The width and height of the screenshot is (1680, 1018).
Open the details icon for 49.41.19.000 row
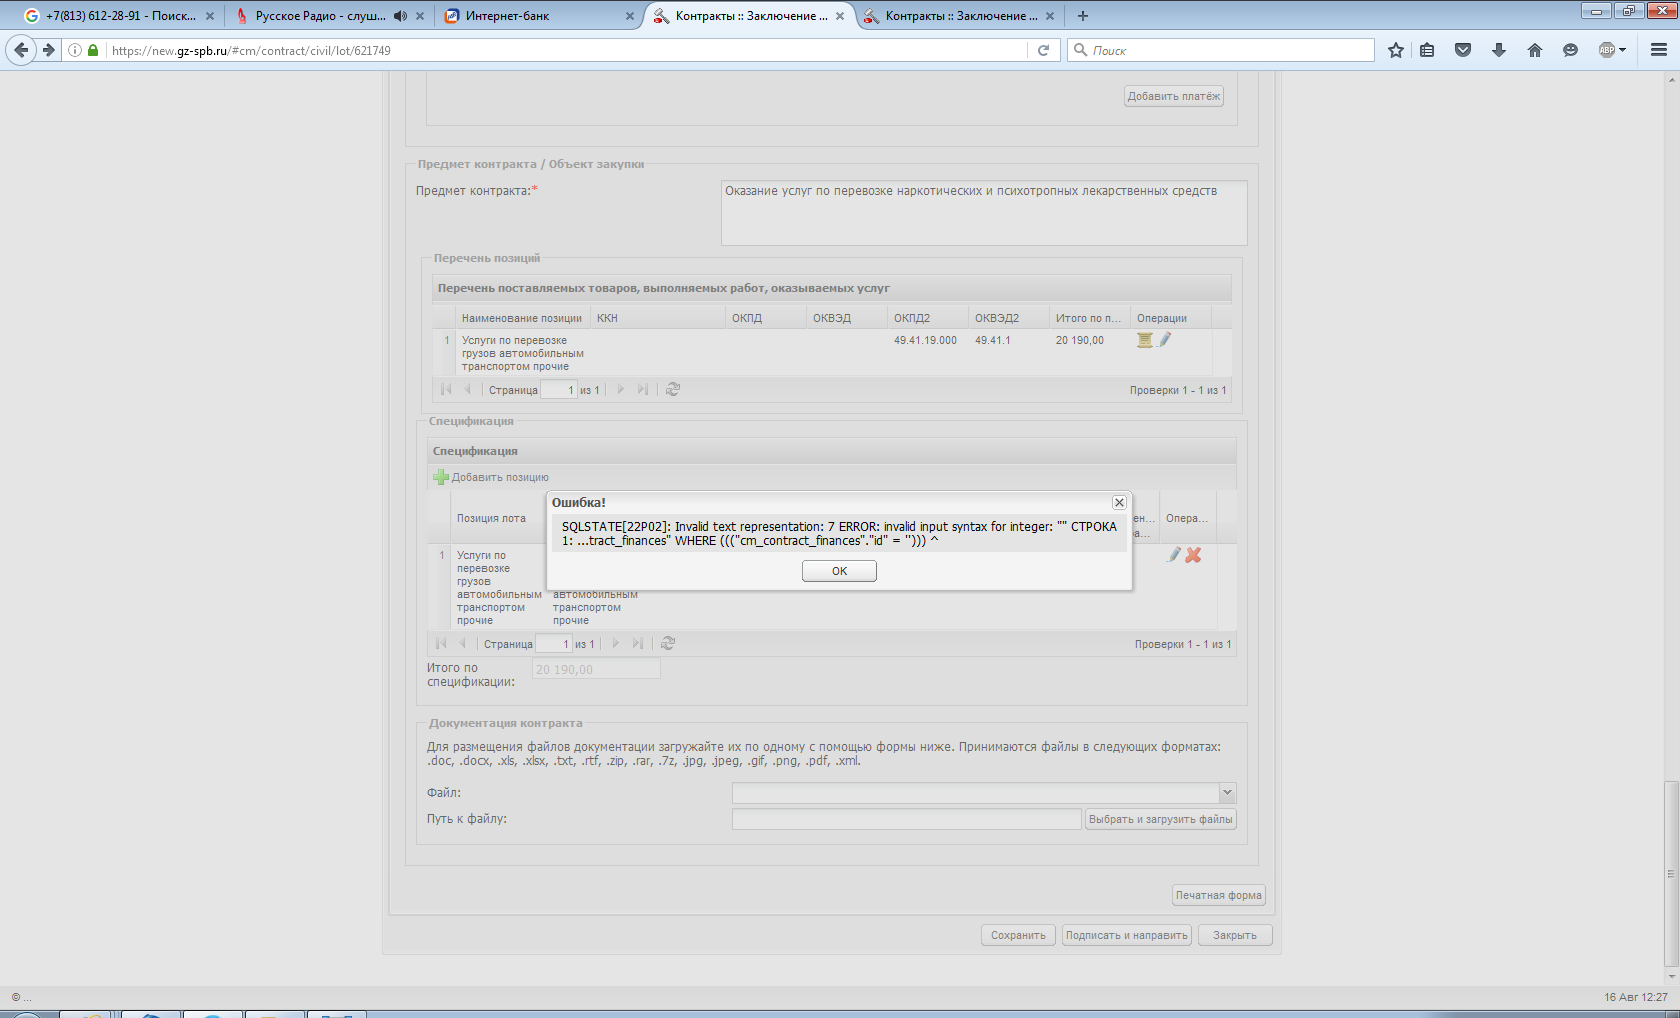click(x=1145, y=340)
